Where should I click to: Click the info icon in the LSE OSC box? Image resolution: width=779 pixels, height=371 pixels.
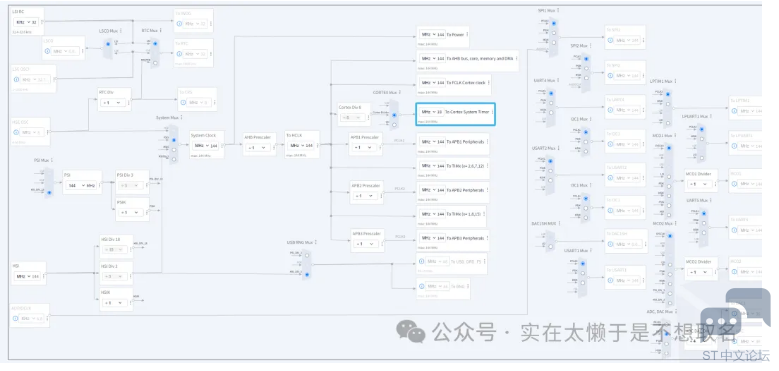(16, 79)
